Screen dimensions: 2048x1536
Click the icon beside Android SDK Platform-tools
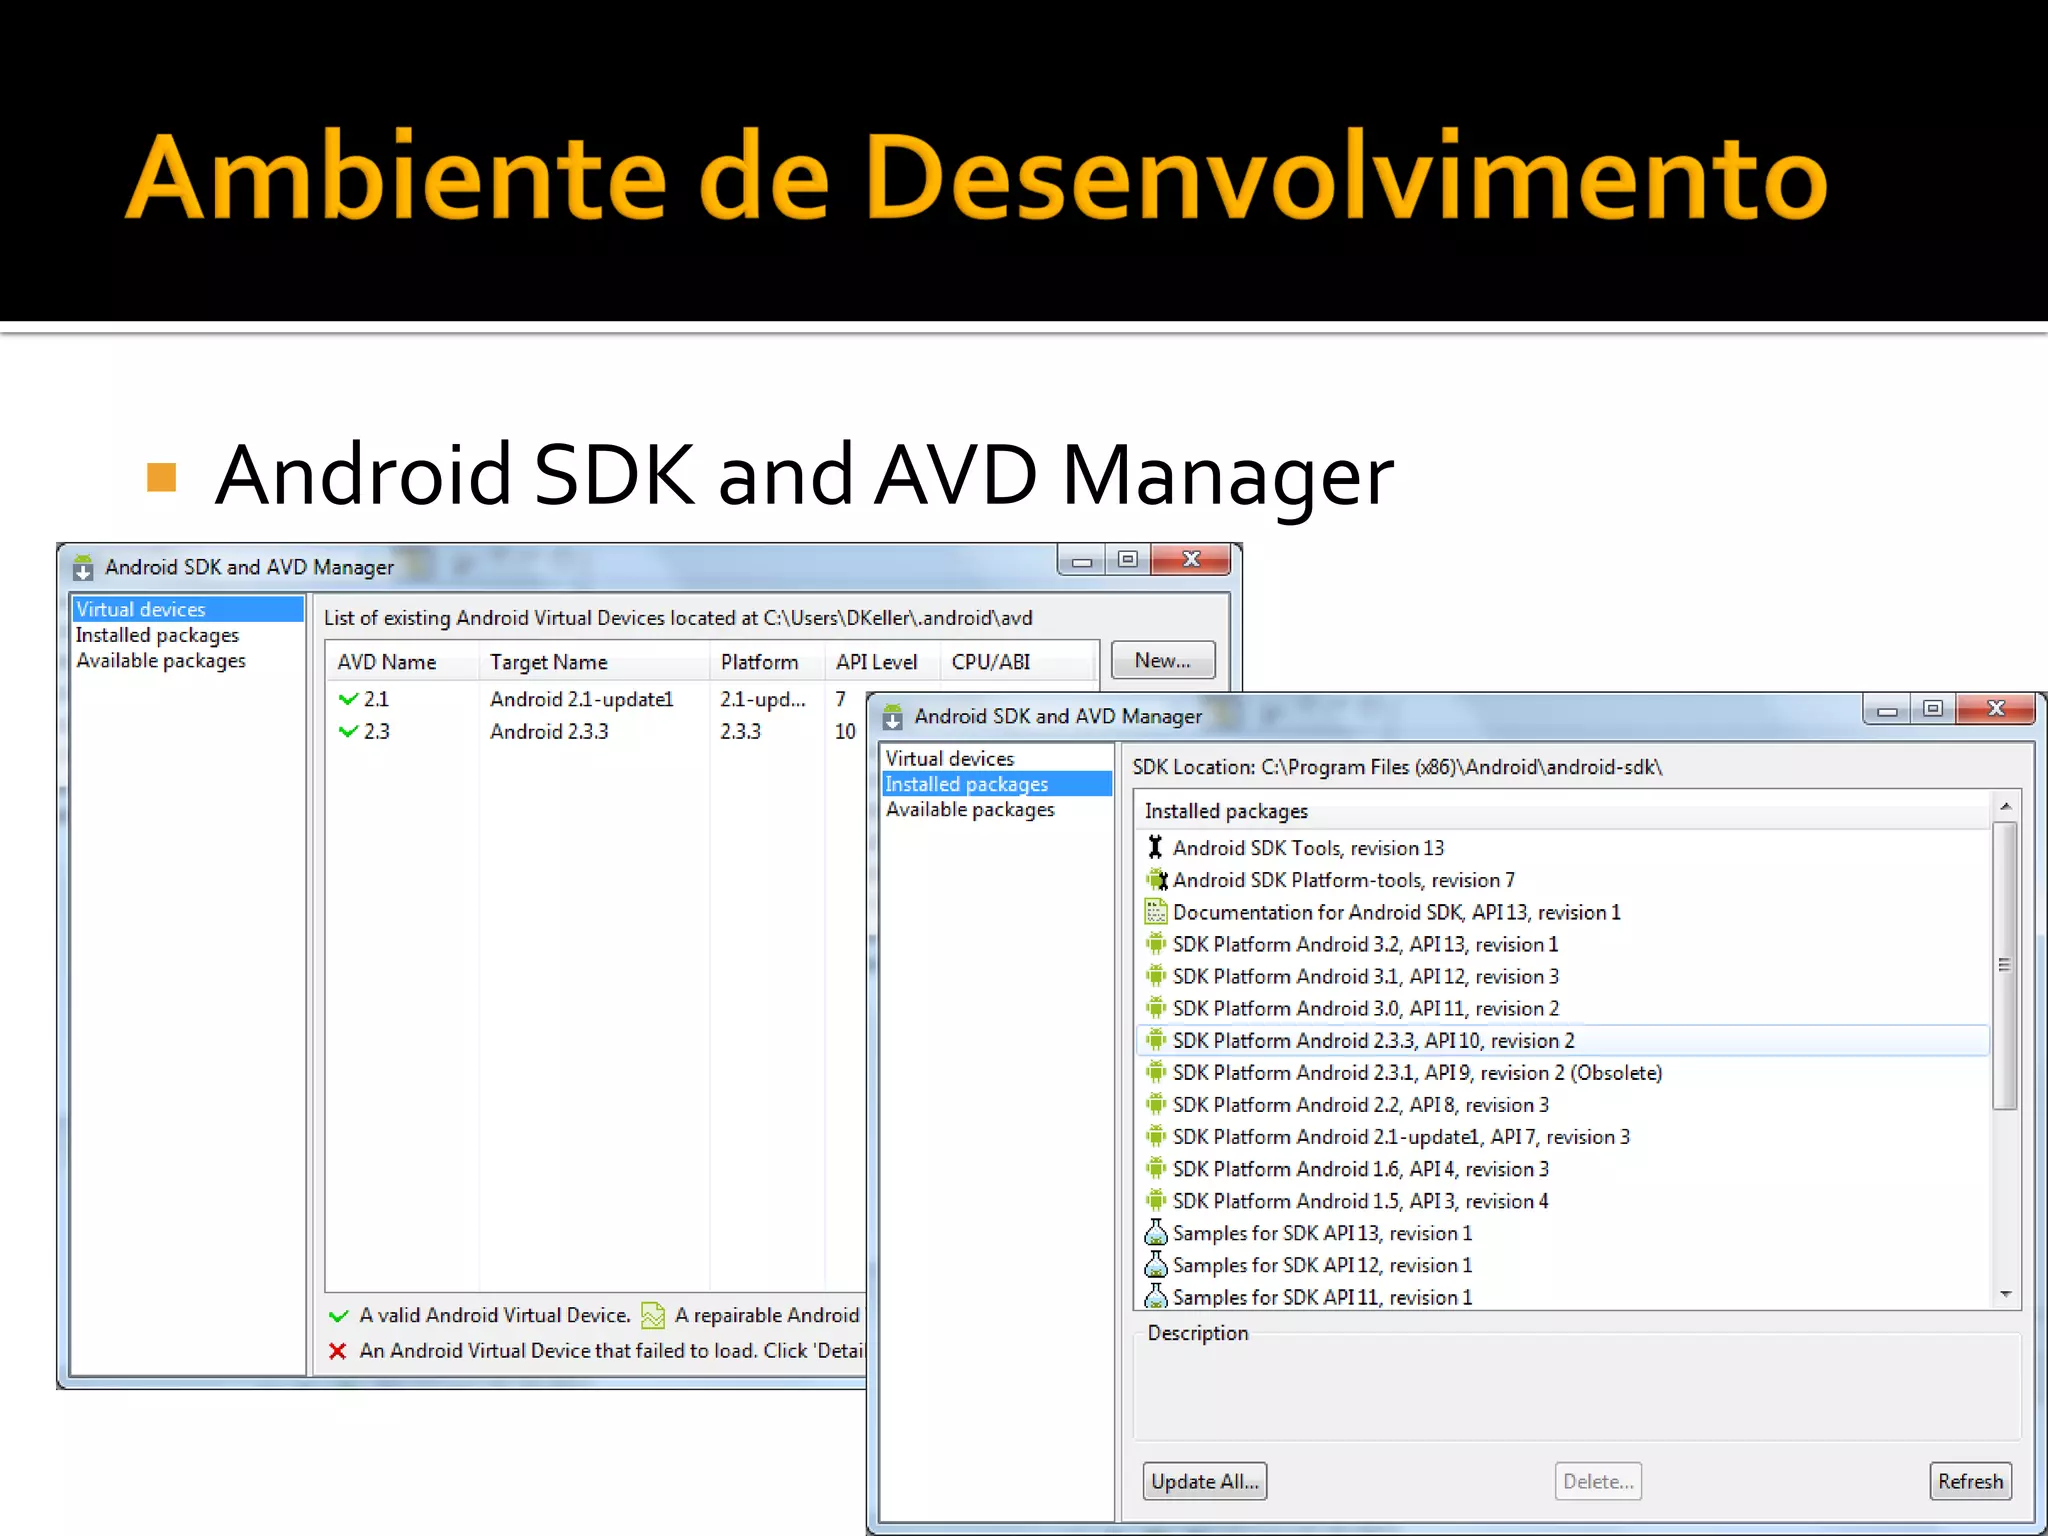coord(1156,880)
